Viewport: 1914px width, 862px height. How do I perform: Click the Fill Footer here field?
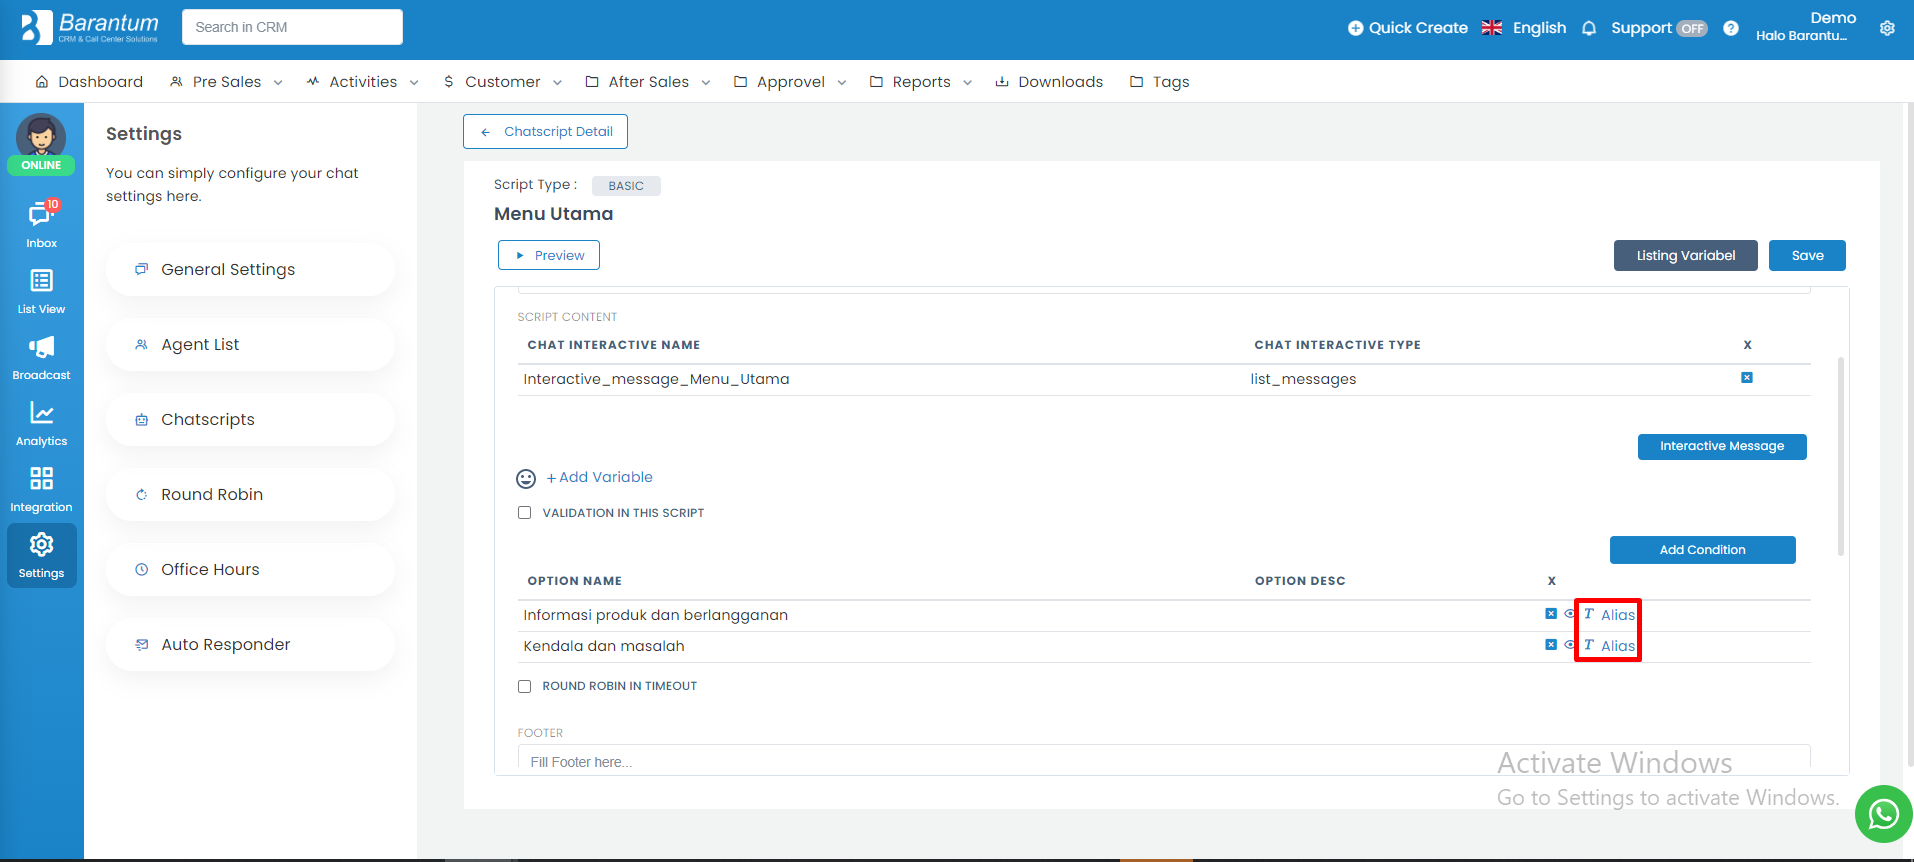1163,759
